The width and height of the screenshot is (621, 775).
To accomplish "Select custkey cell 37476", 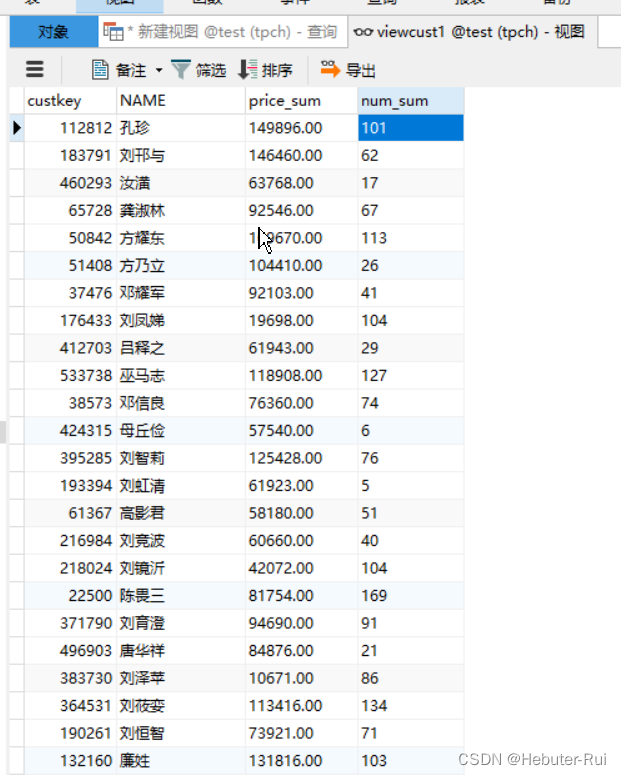I will (70, 293).
